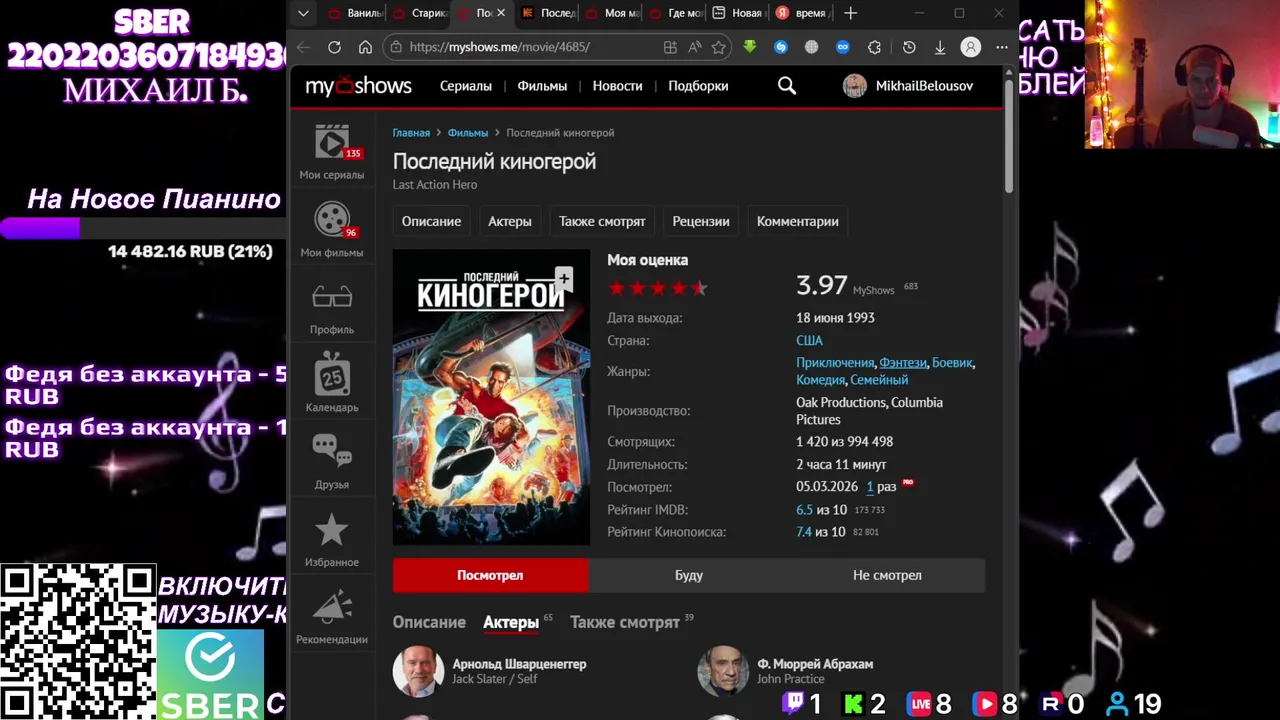Screen dimensions: 1280x720
Task: Add this page to browser favorites
Action: (718, 47)
